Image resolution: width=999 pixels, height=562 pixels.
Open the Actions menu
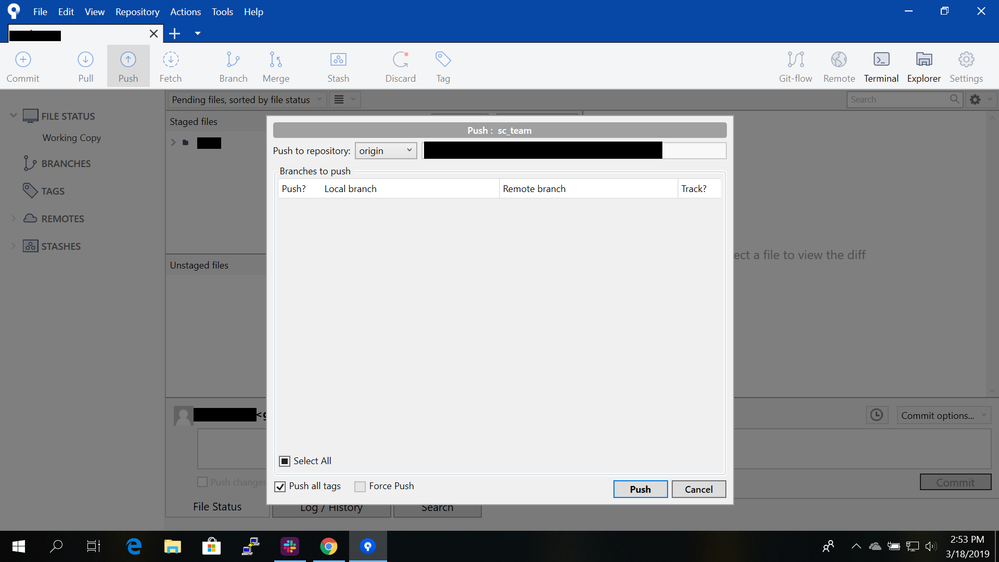point(185,11)
